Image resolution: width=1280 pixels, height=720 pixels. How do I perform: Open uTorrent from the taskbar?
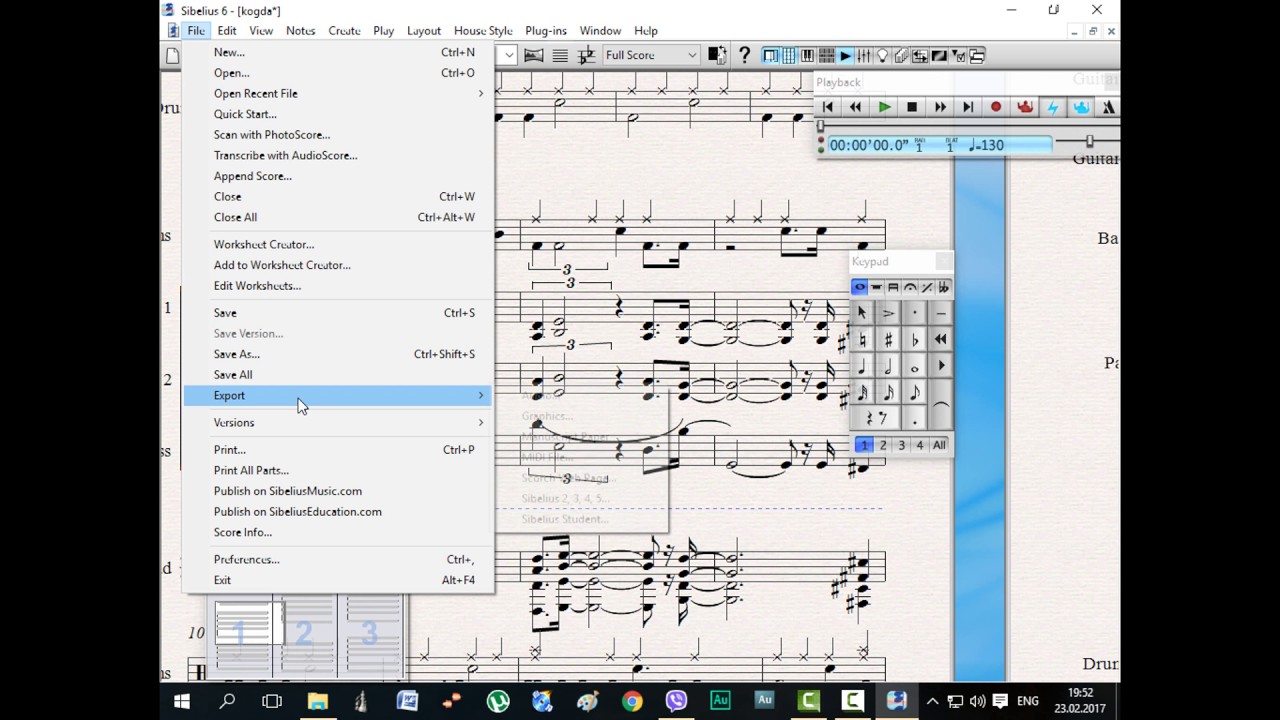(497, 701)
